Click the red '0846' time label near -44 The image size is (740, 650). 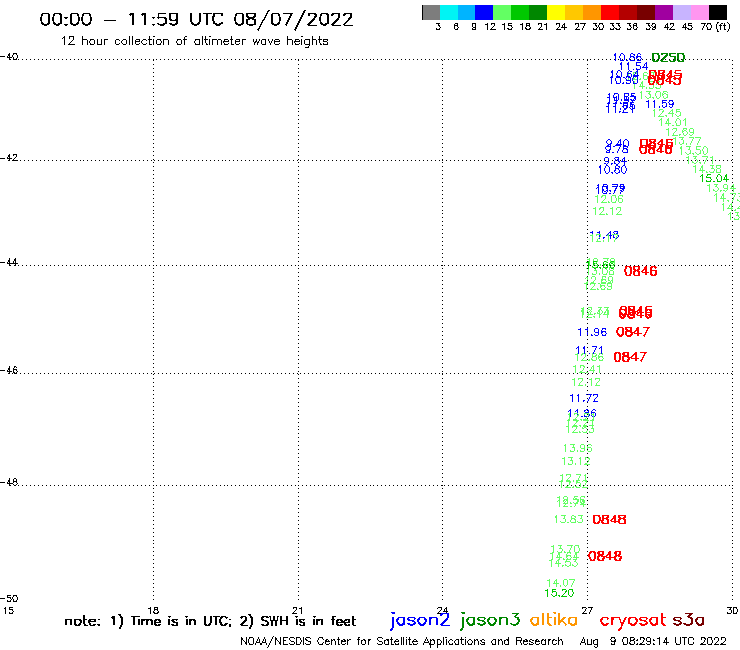click(x=640, y=271)
